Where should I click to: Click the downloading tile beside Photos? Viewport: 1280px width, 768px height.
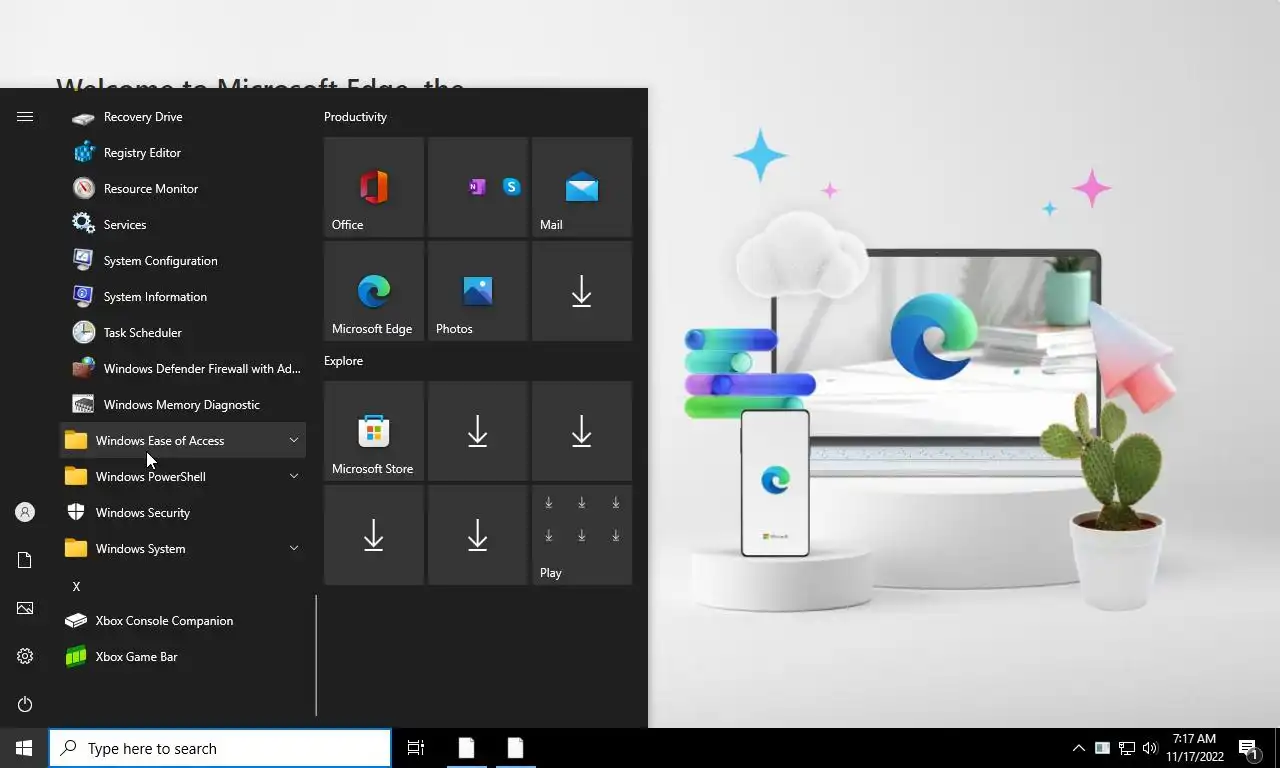pyautogui.click(x=582, y=291)
